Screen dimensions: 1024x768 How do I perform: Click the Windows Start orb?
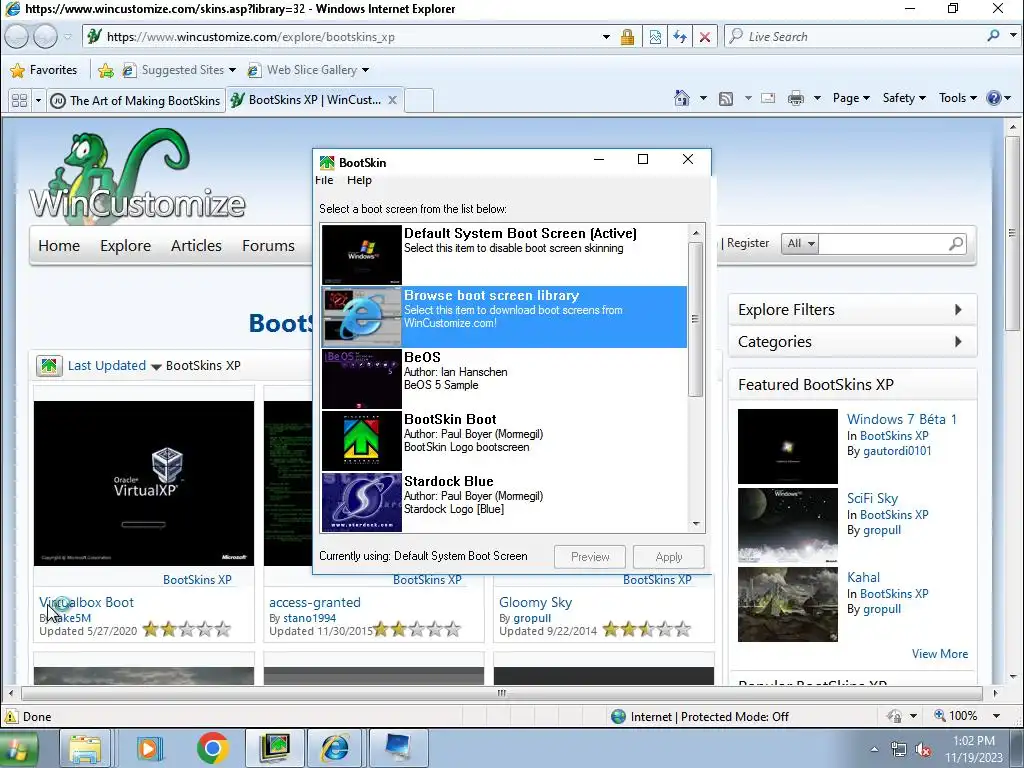coord(18,748)
